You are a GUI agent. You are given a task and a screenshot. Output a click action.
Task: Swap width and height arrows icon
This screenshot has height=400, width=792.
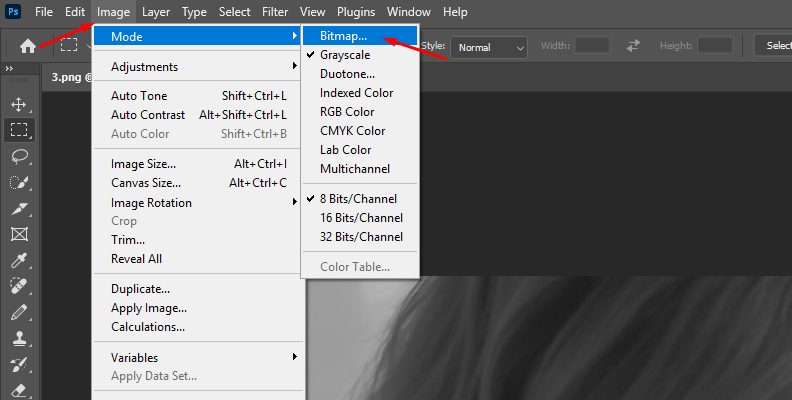(633, 46)
